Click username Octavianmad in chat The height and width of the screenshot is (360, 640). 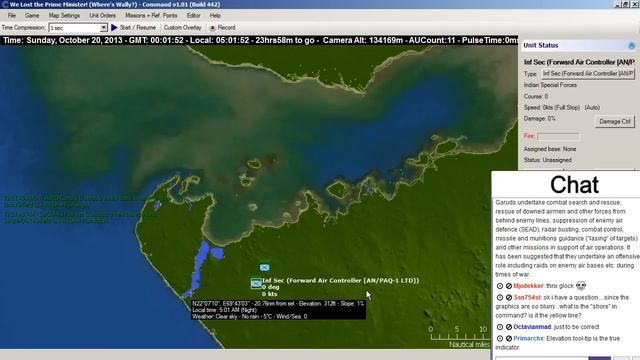pyautogui.click(x=532, y=327)
